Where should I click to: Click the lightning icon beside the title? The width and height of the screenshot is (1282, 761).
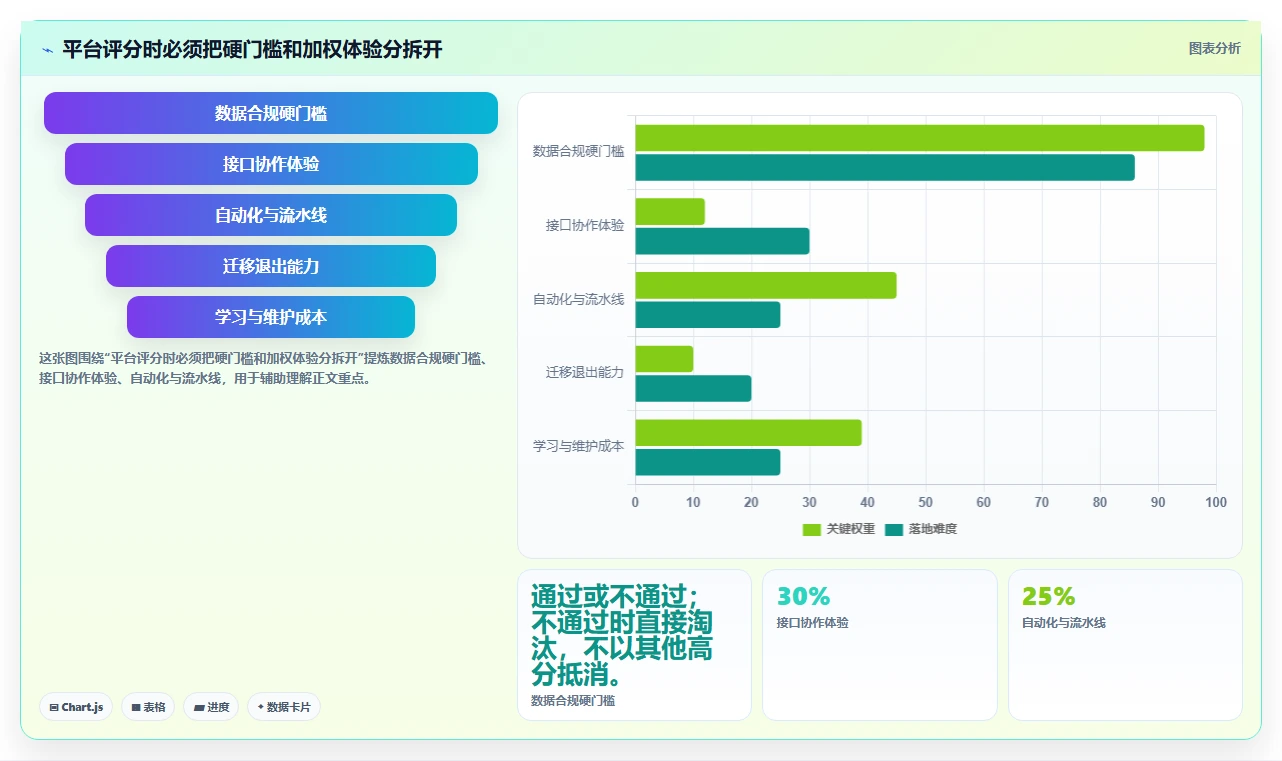point(47,50)
